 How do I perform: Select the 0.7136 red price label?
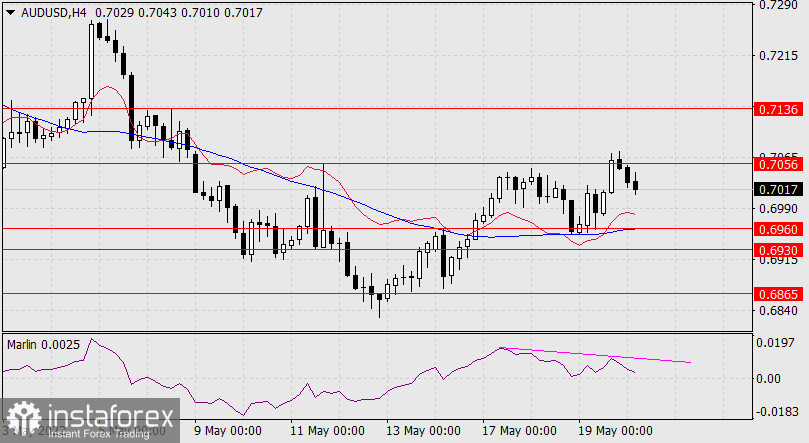point(777,108)
